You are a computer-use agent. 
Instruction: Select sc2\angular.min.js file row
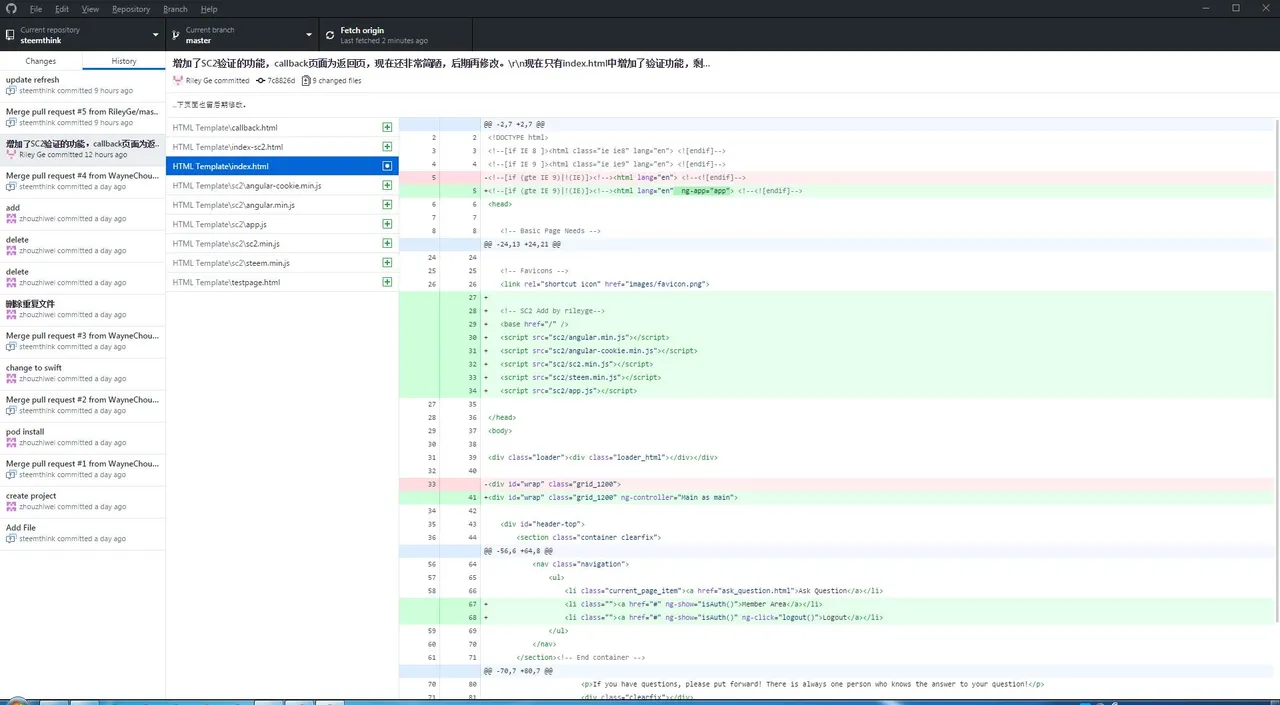(282, 205)
